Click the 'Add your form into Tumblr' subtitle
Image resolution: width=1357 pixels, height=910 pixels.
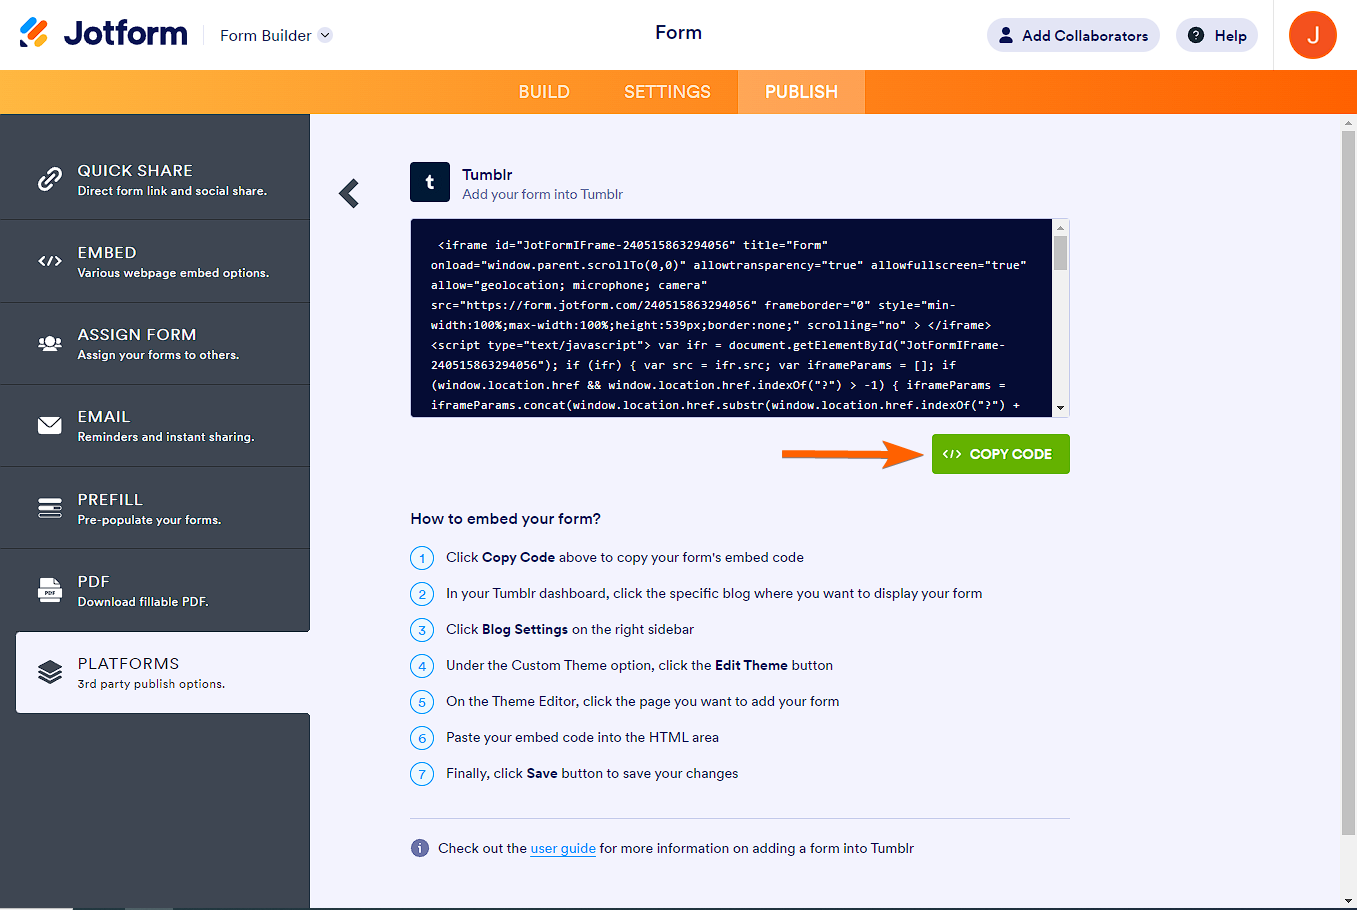coord(543,195)
